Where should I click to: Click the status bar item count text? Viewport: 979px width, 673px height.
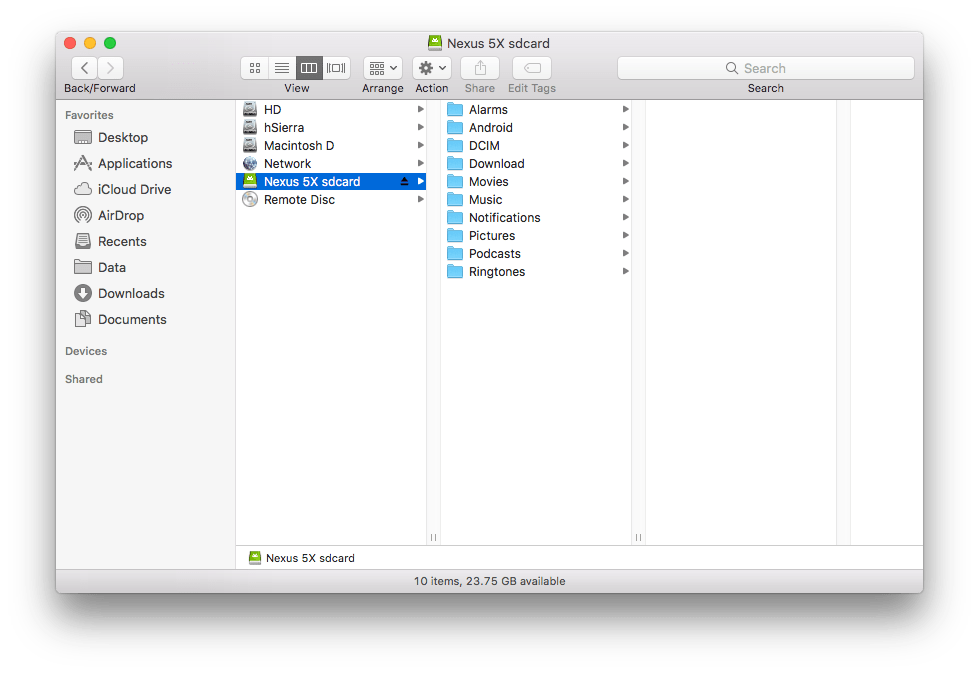(490, 581)
